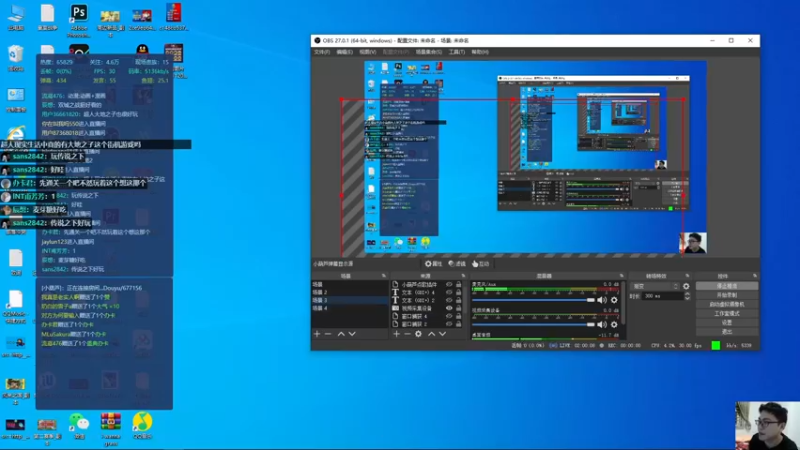Select 场景 2 in the scenes list

click(x=349, y=292)
